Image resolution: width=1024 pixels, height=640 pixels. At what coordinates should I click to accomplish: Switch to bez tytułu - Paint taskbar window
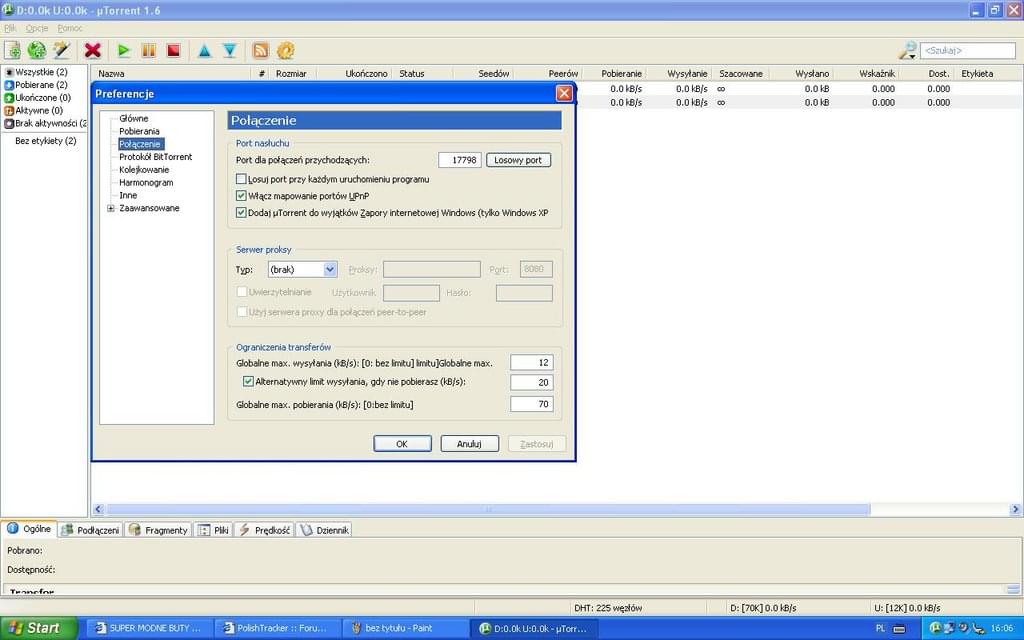tap(404, 628)
